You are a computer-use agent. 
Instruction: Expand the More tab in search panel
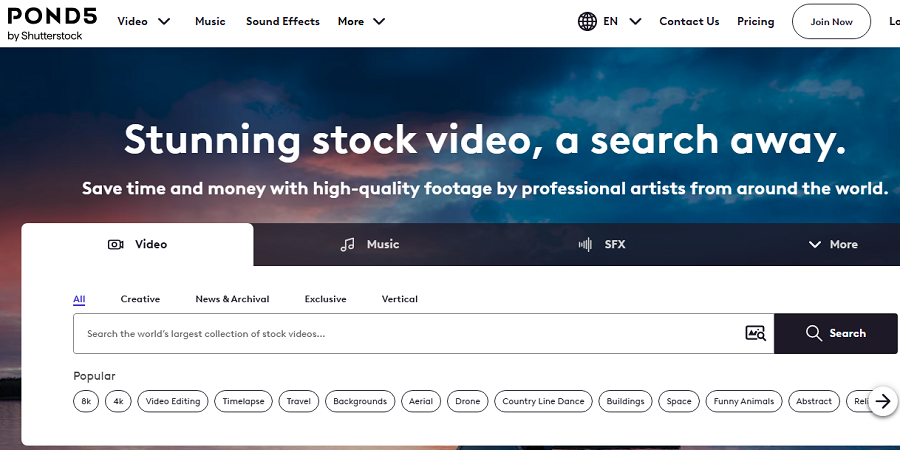pos(833,245)
